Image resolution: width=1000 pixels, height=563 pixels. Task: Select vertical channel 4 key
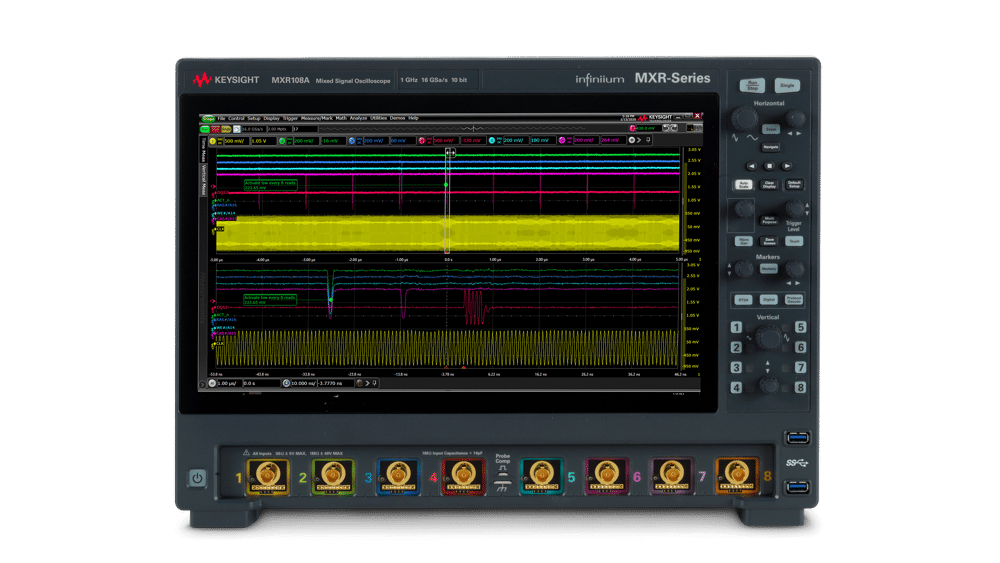tap(736, 388)
